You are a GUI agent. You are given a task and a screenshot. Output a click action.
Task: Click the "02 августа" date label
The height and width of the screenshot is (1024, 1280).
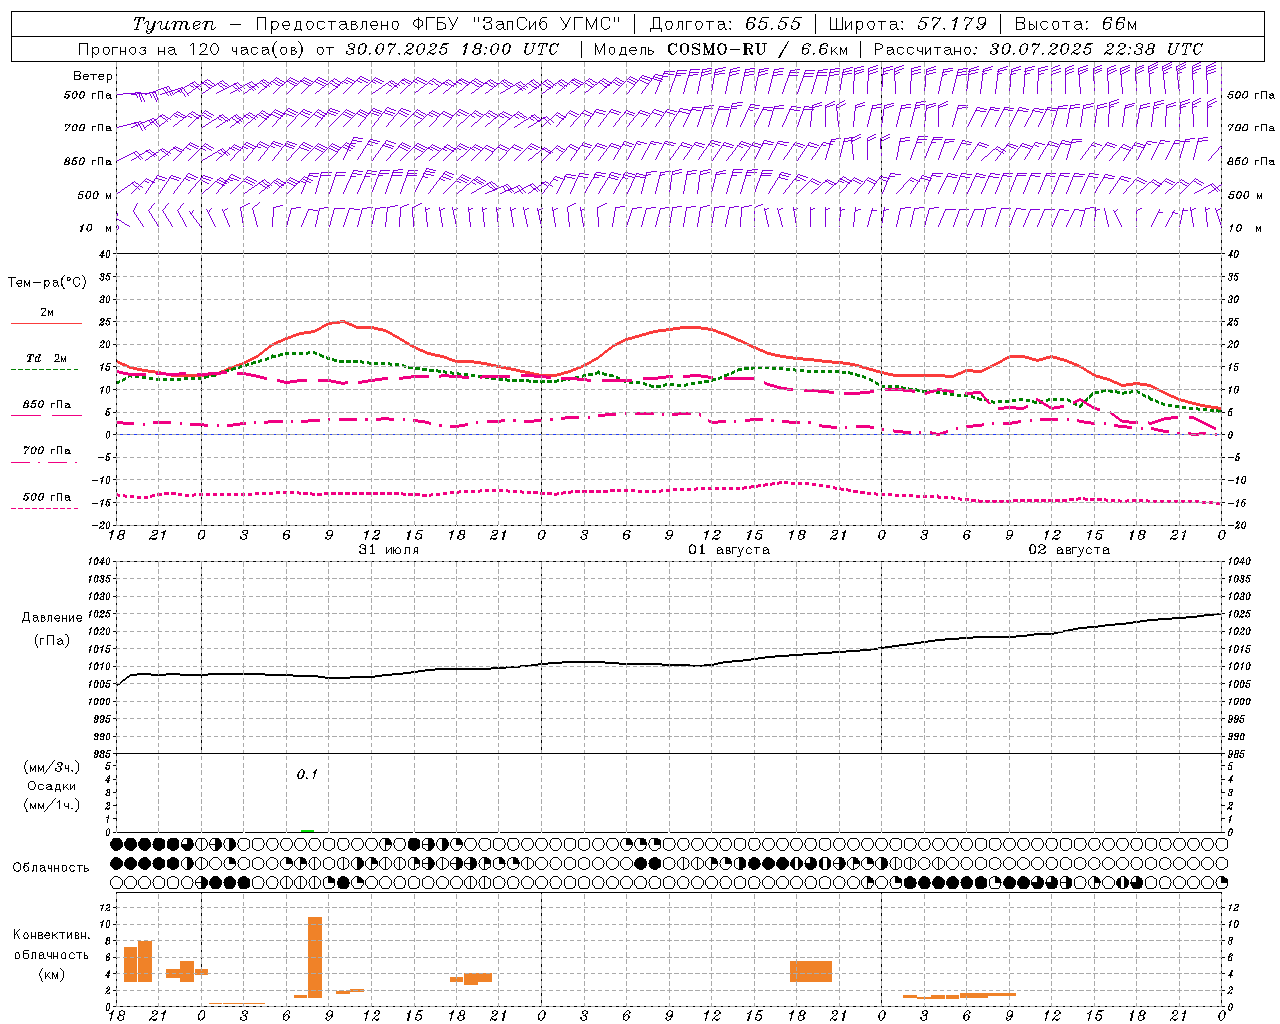point(1069,550)
